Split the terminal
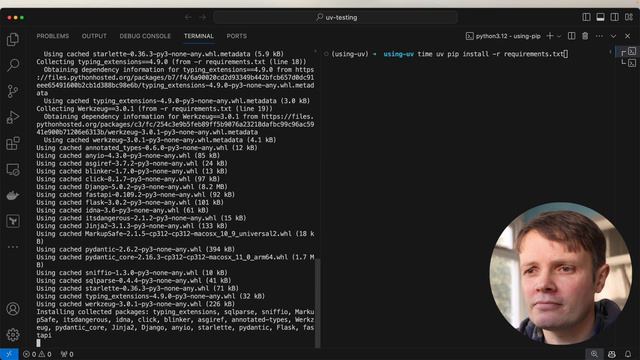 [x=571, y=36]
